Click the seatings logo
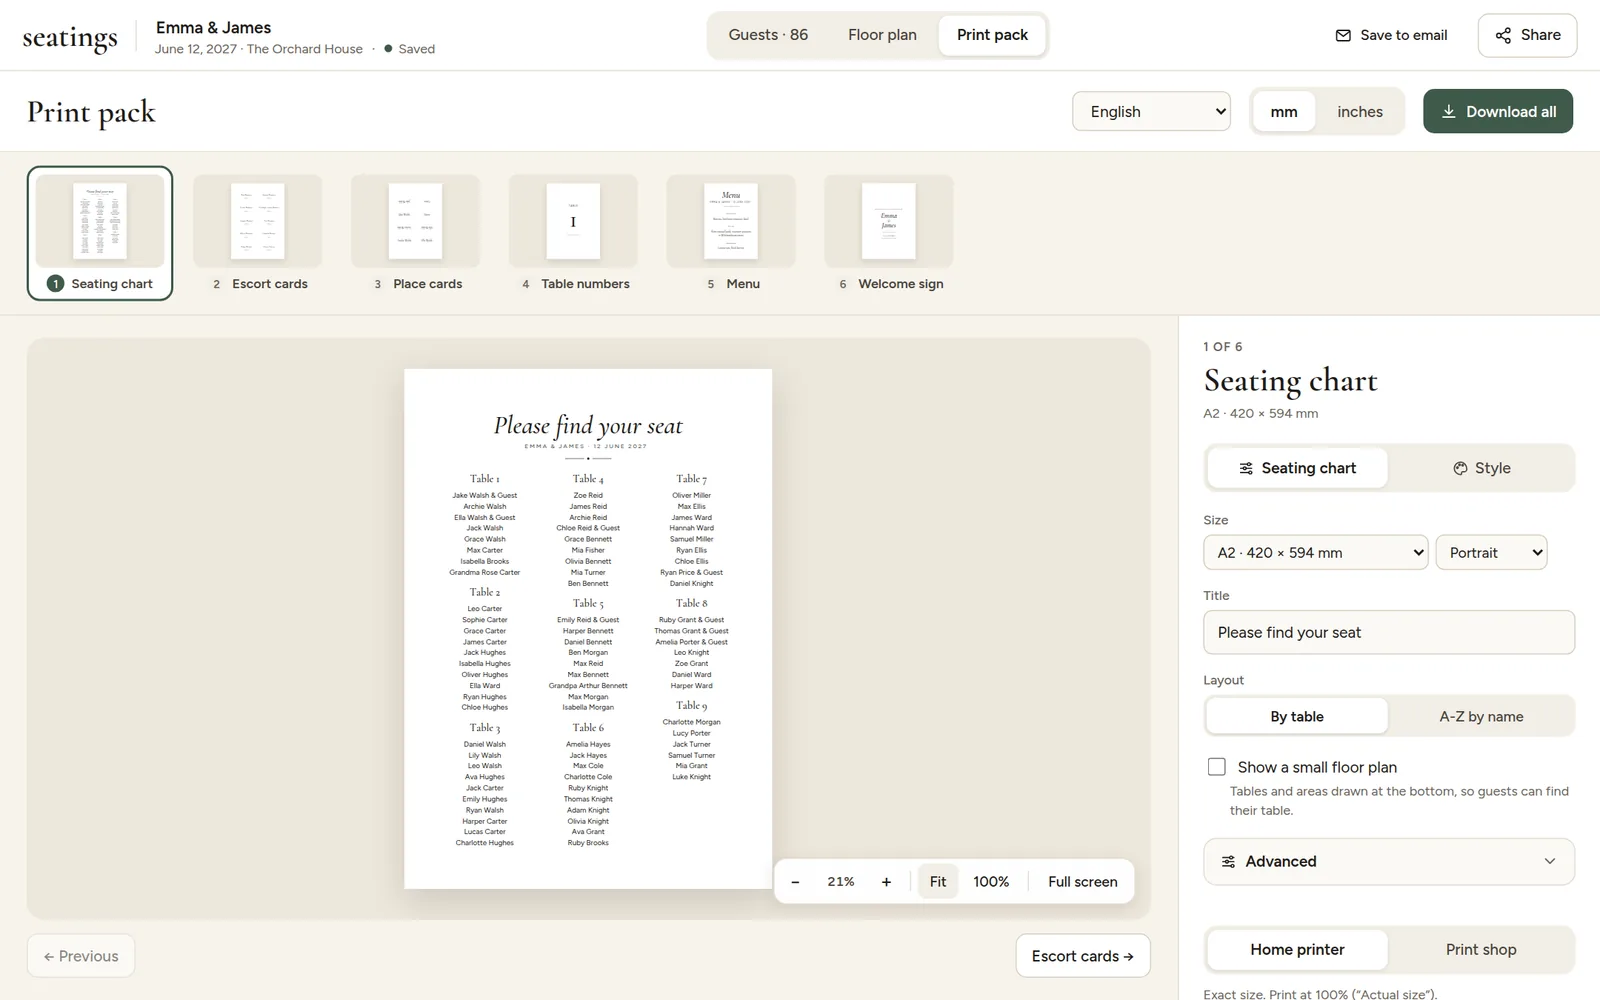 coord(70,37)
